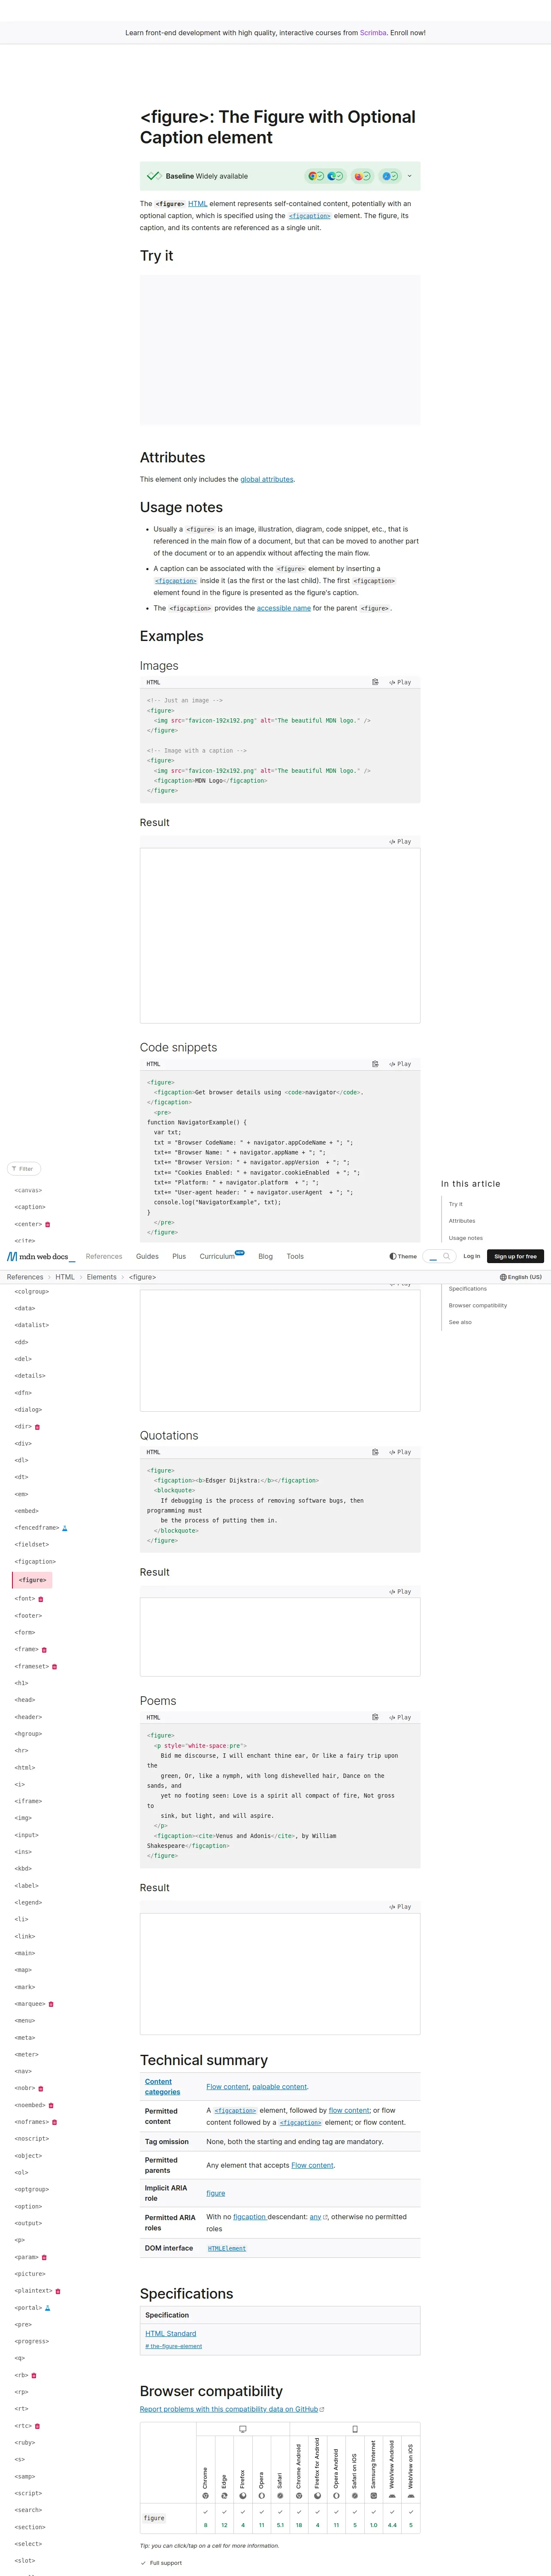The image size is (551, 2576).
Task: Jump to Browser compatibility in article outline
Action: coord(478,1305)
